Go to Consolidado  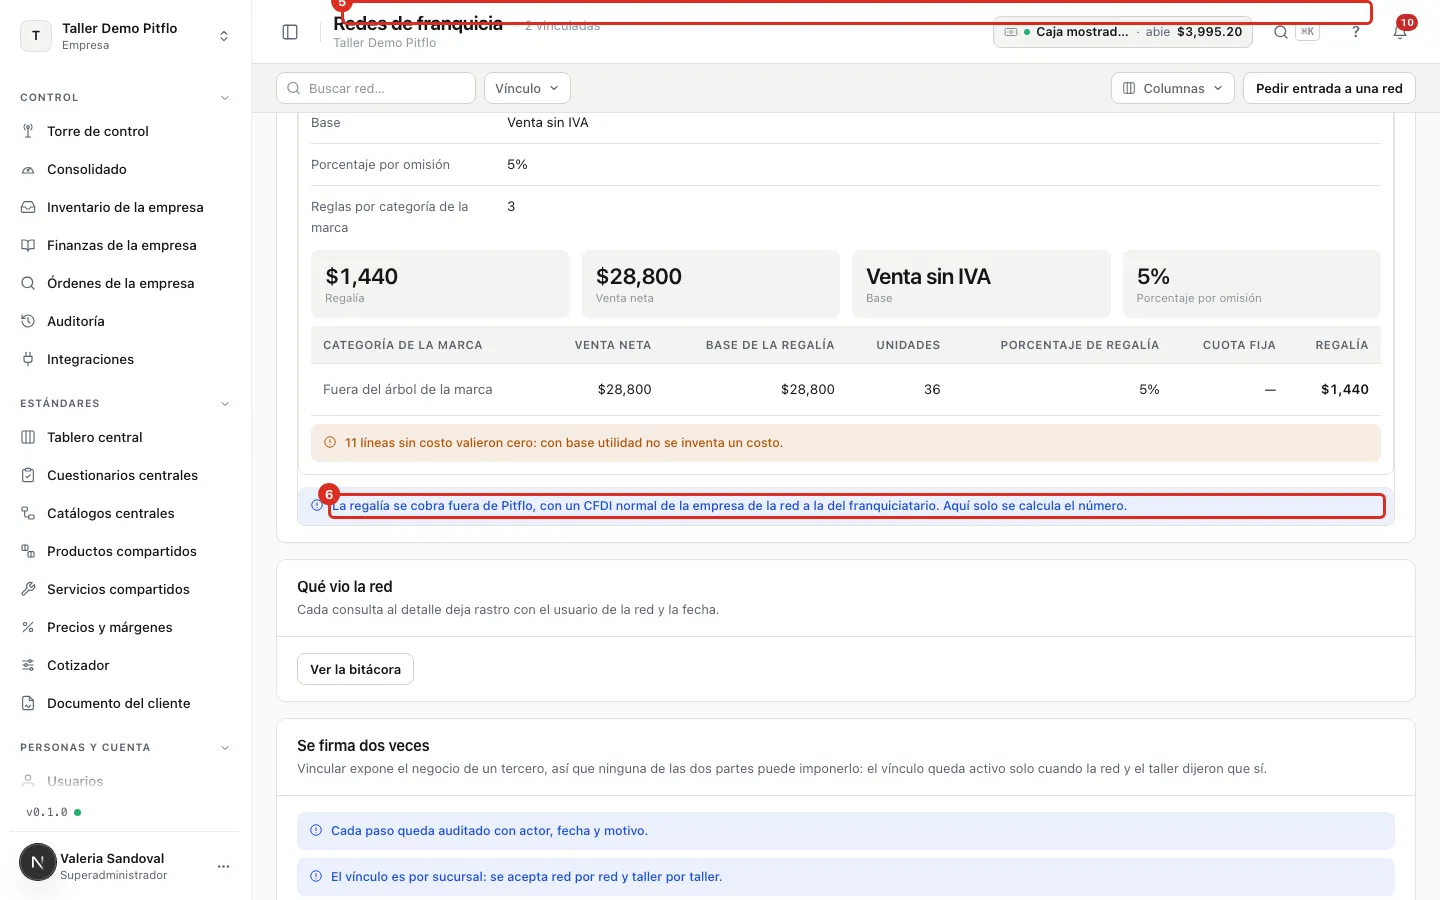125,169
